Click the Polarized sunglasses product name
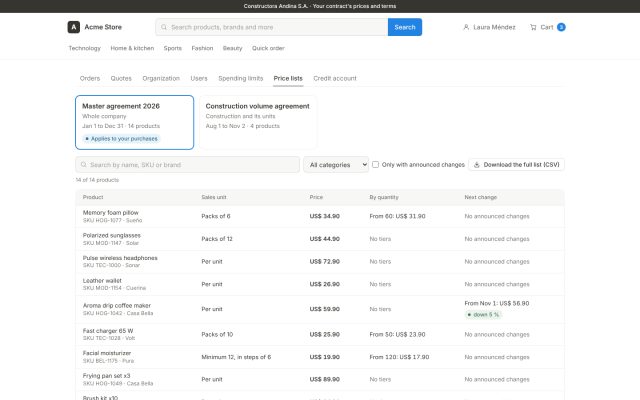Viewport: 640px width, 400px height. [x=112, y=236]
